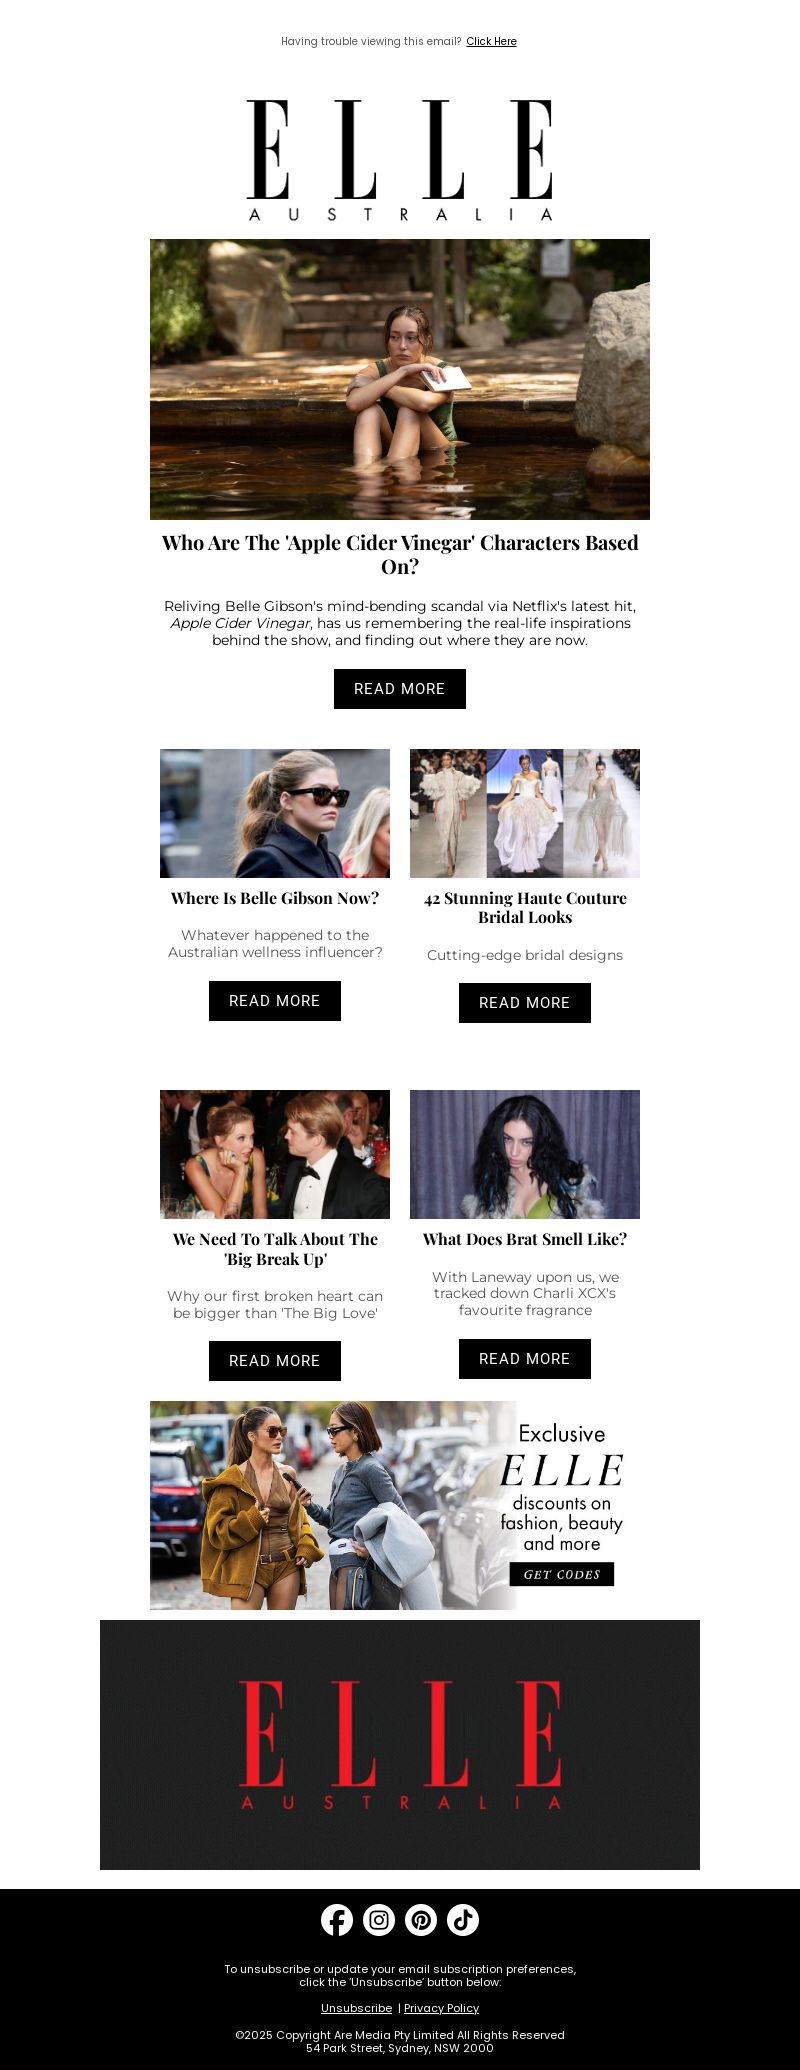Open the Privacy Policy link

click(x=441, y=2008)
